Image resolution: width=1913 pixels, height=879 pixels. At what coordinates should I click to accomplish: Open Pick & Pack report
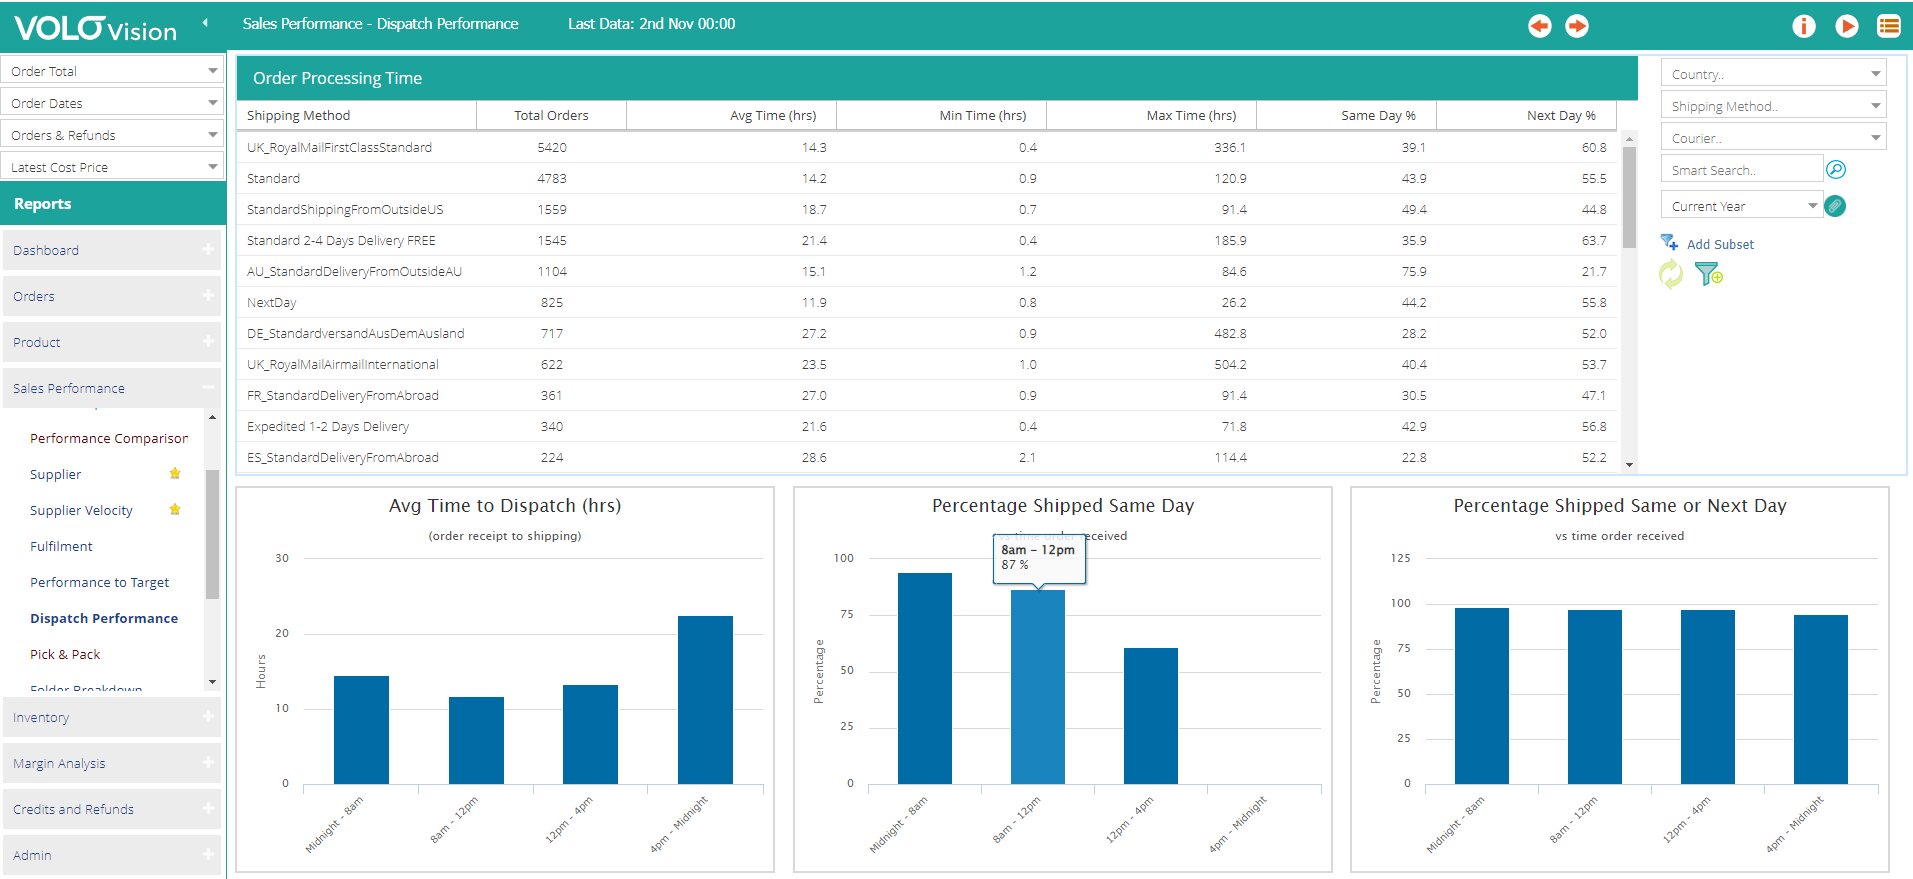pos(65,654)
